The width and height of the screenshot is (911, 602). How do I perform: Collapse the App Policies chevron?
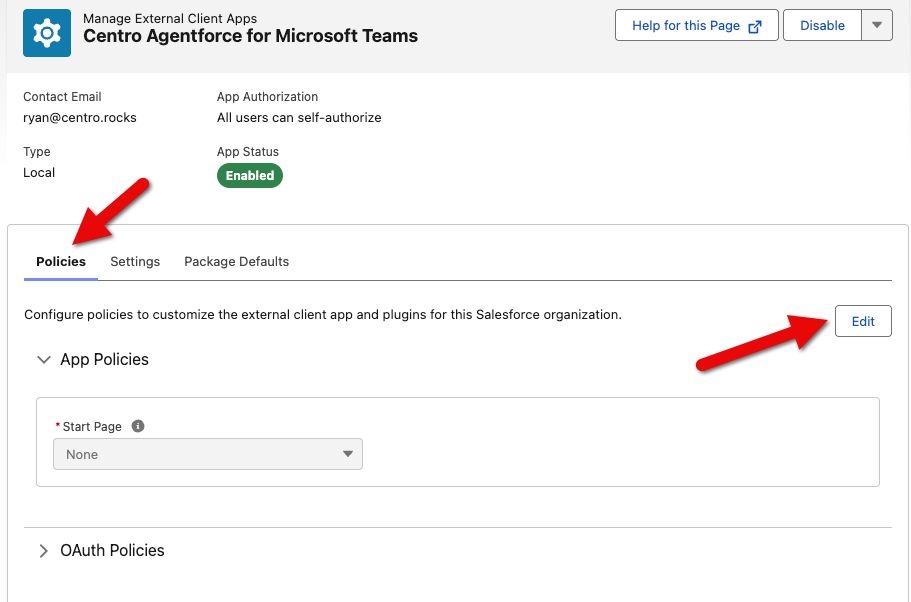click(x=43, y=360)
